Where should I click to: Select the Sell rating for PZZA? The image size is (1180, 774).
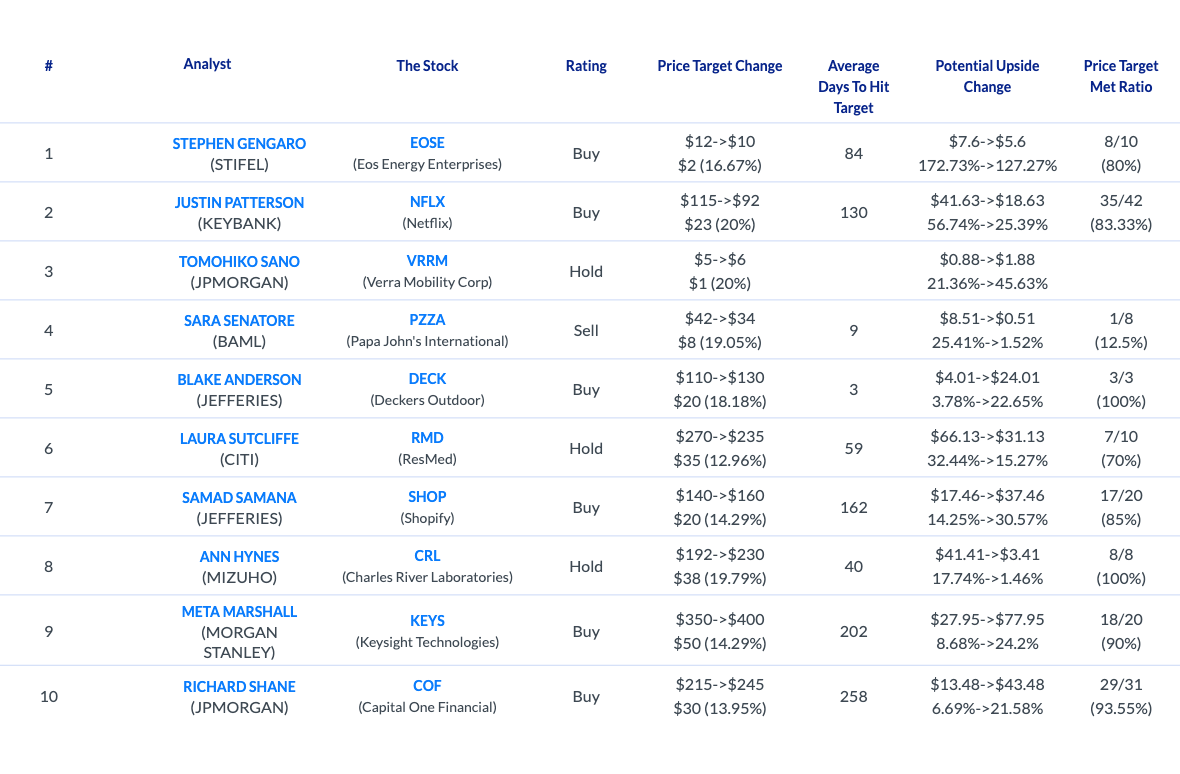585,330
